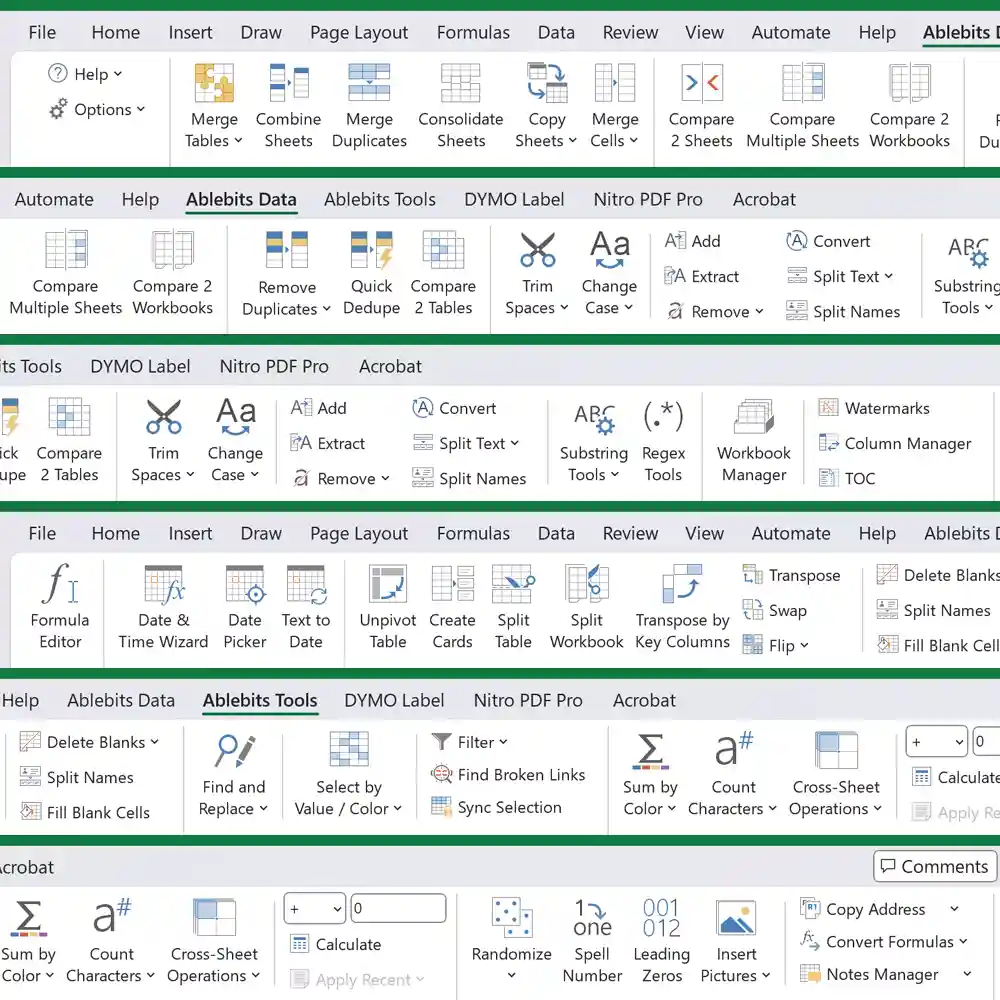Click the Merge Duplicates icon
The image size is (1000, 1000).
click(x=369, y=84)
